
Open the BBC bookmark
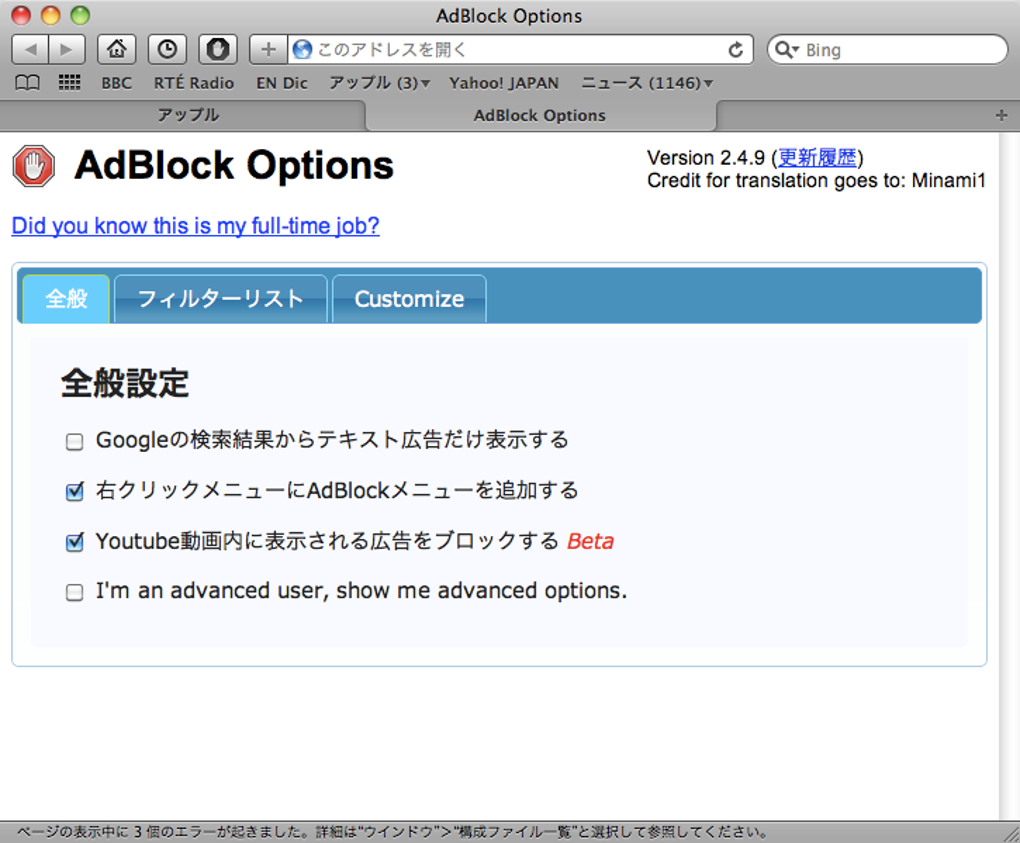pyautogui.click(x=116, y=83)
